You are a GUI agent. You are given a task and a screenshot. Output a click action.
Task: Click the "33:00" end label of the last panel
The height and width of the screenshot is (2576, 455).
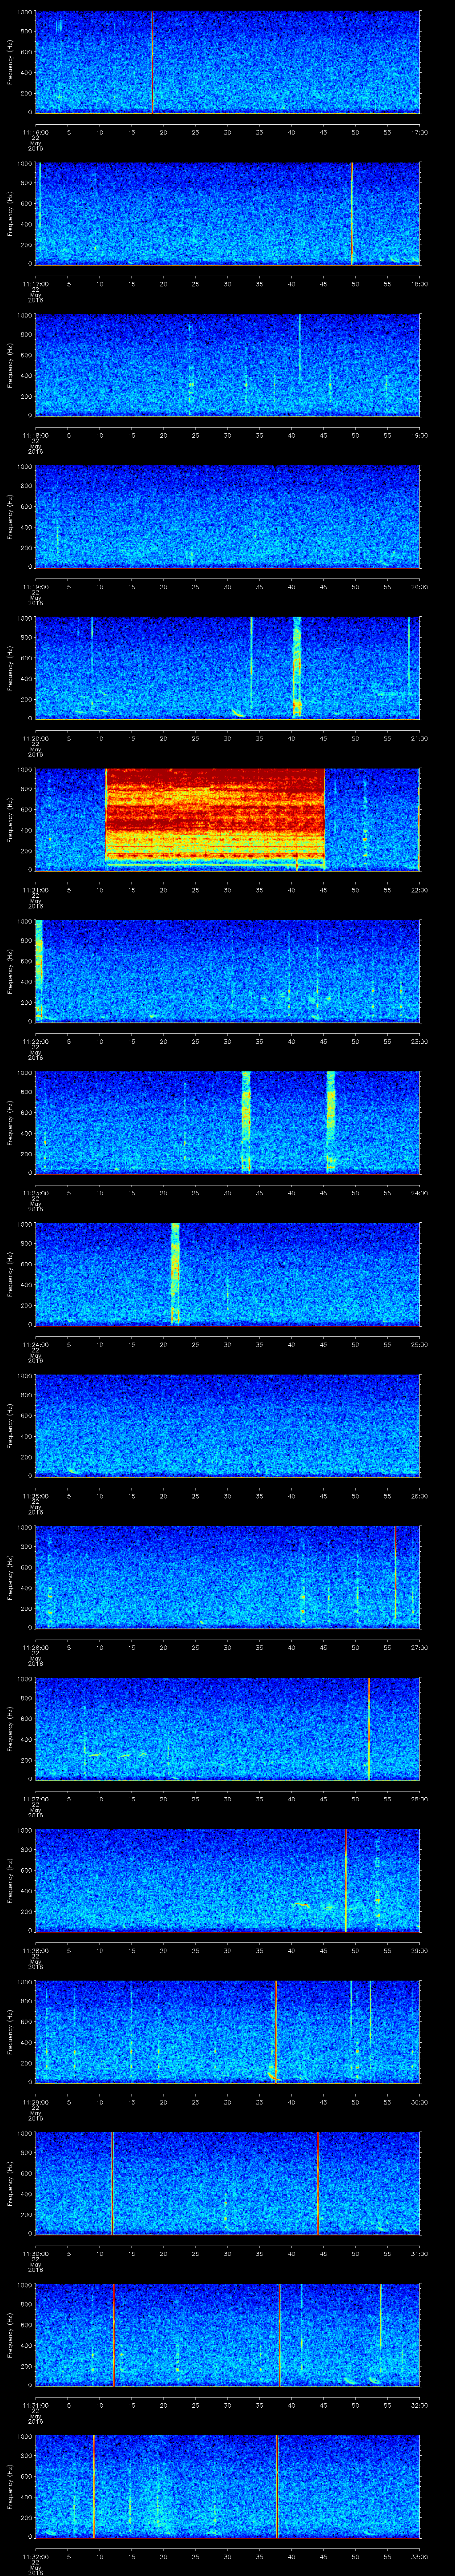419,2556
